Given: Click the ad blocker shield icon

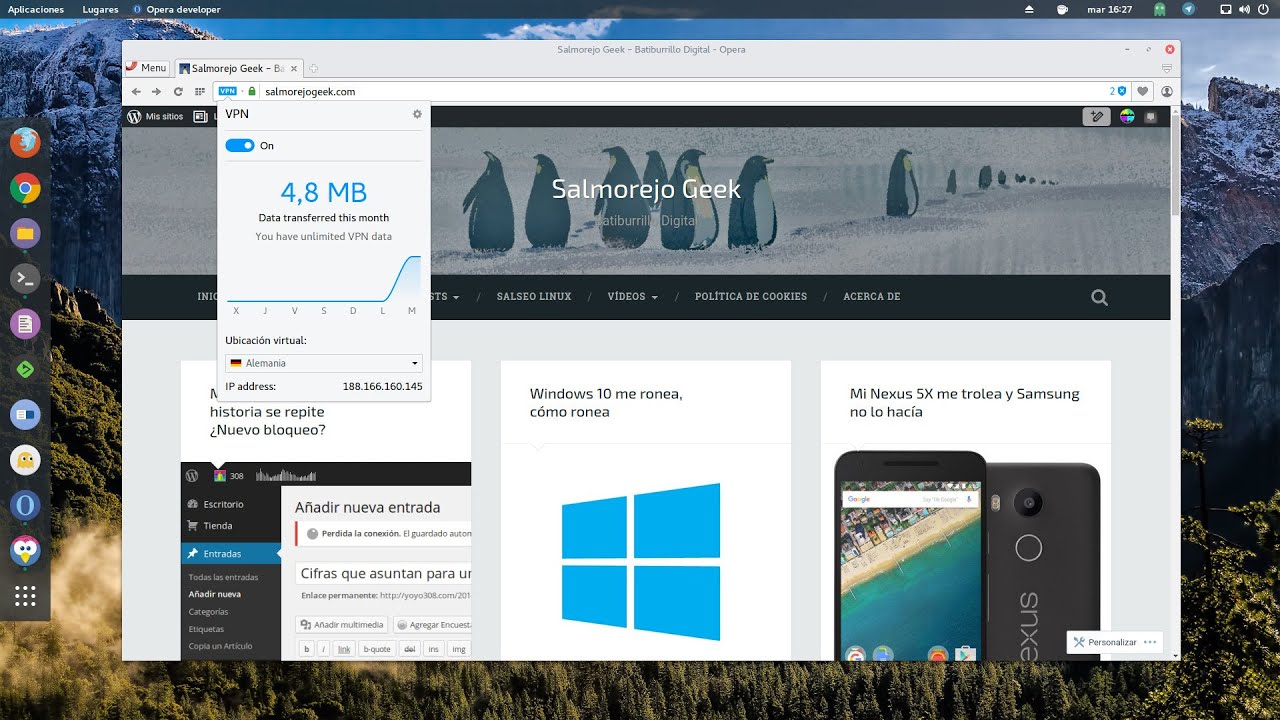Looking at the screenshot, I should (x=1122, y=91).
